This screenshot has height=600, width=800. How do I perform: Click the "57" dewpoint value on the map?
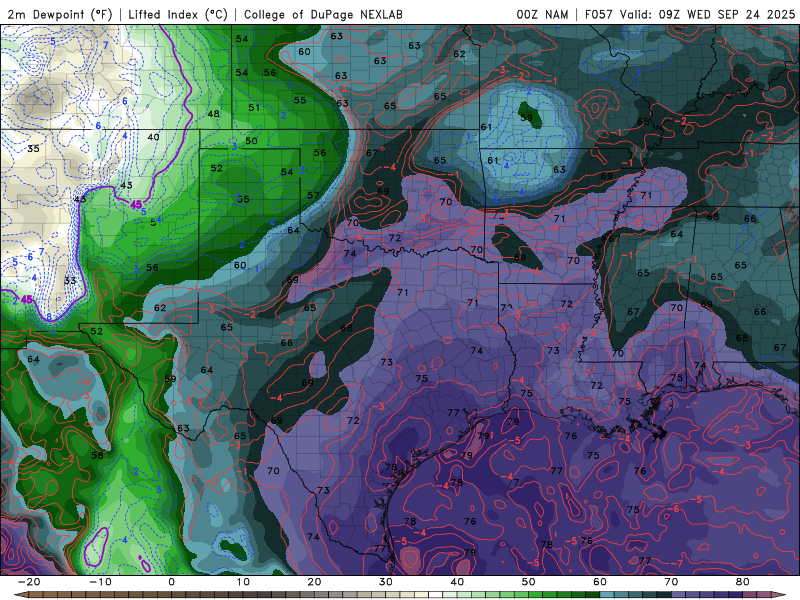[x=313, y=195]
